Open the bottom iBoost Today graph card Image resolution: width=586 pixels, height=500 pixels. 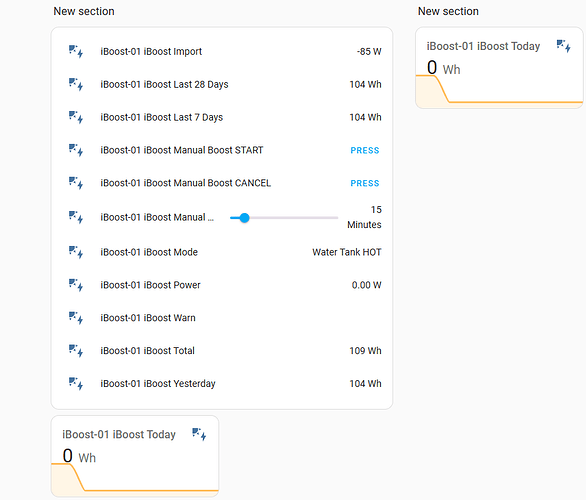tap(135, 456)
